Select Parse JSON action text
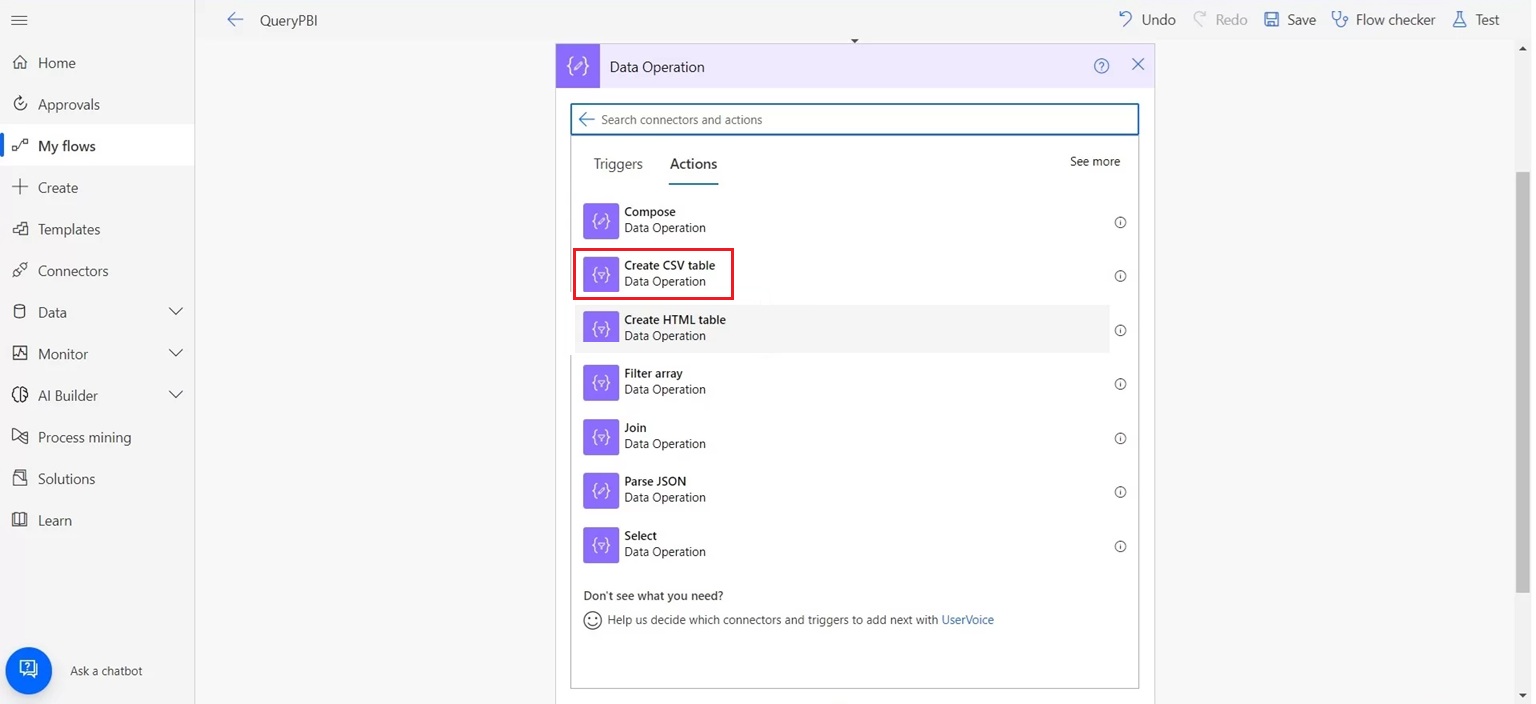1536x704 pixels. (x=655, y=481)
